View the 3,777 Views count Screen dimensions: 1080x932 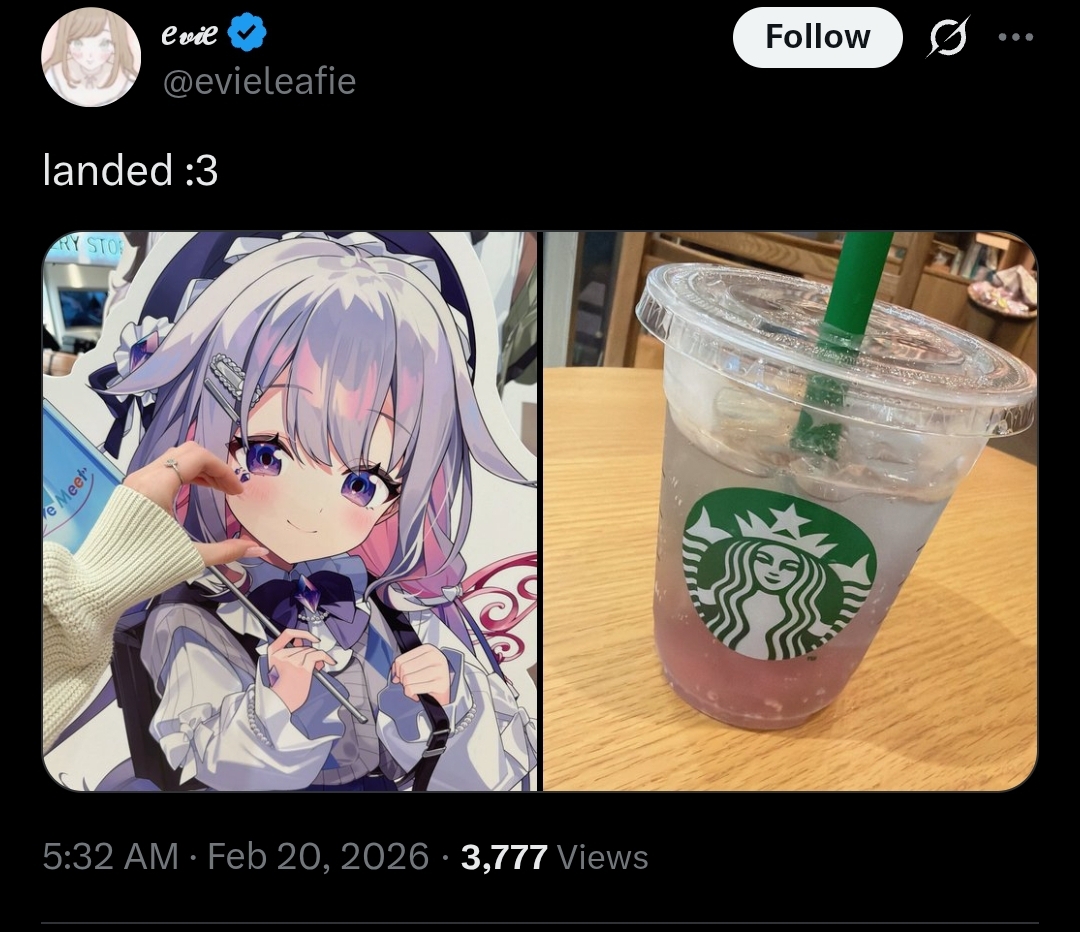coord(554,858)
